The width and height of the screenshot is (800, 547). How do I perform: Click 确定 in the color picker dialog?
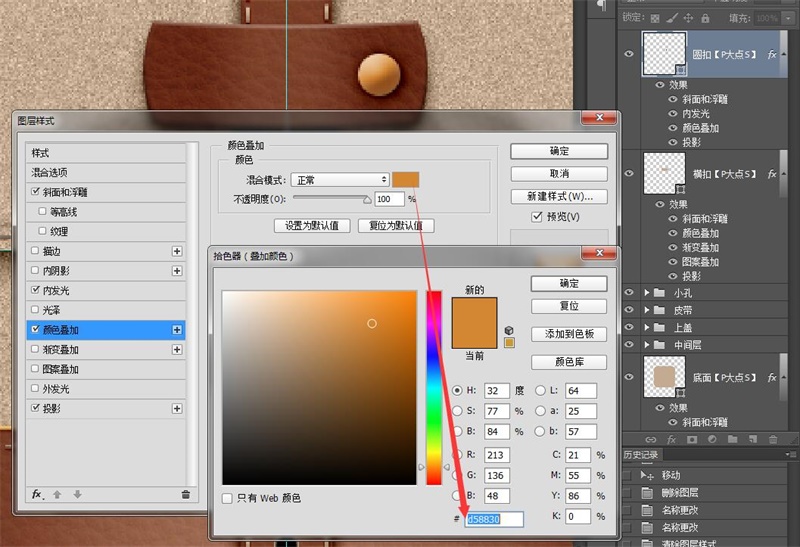(x=569, y=284)
